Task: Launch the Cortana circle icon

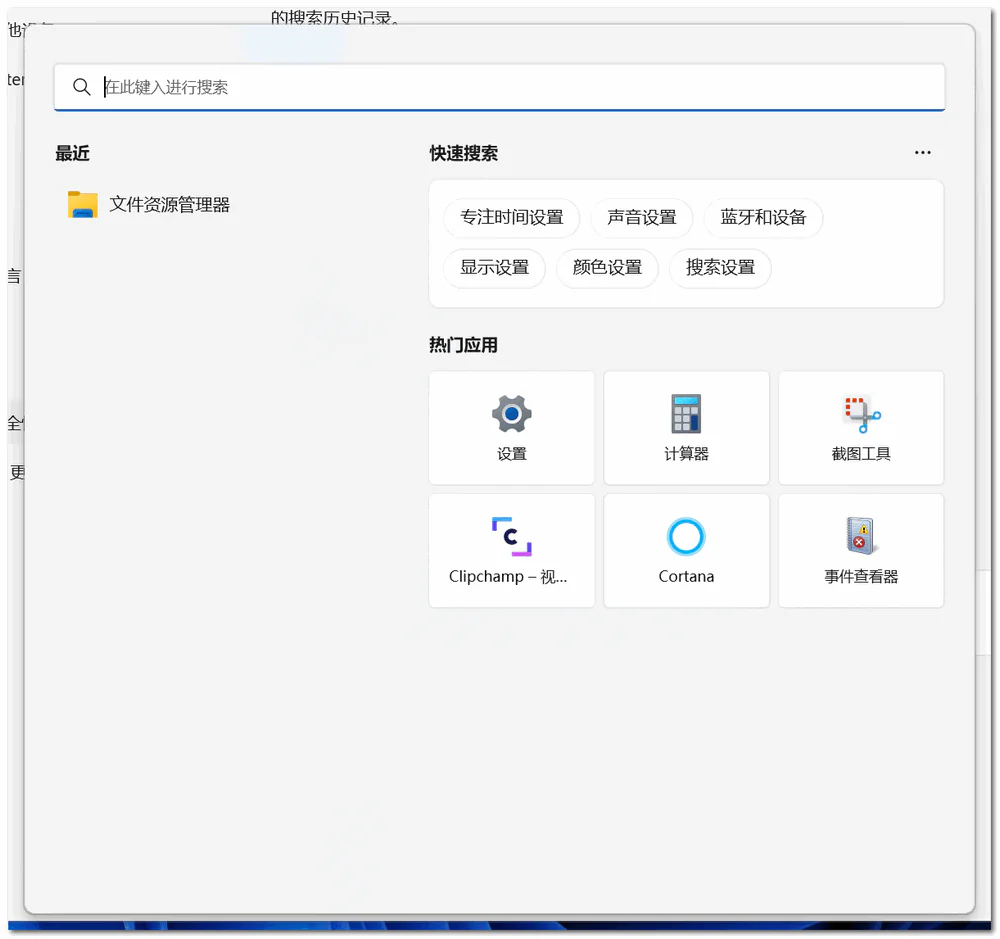Action: coord(686,536)
